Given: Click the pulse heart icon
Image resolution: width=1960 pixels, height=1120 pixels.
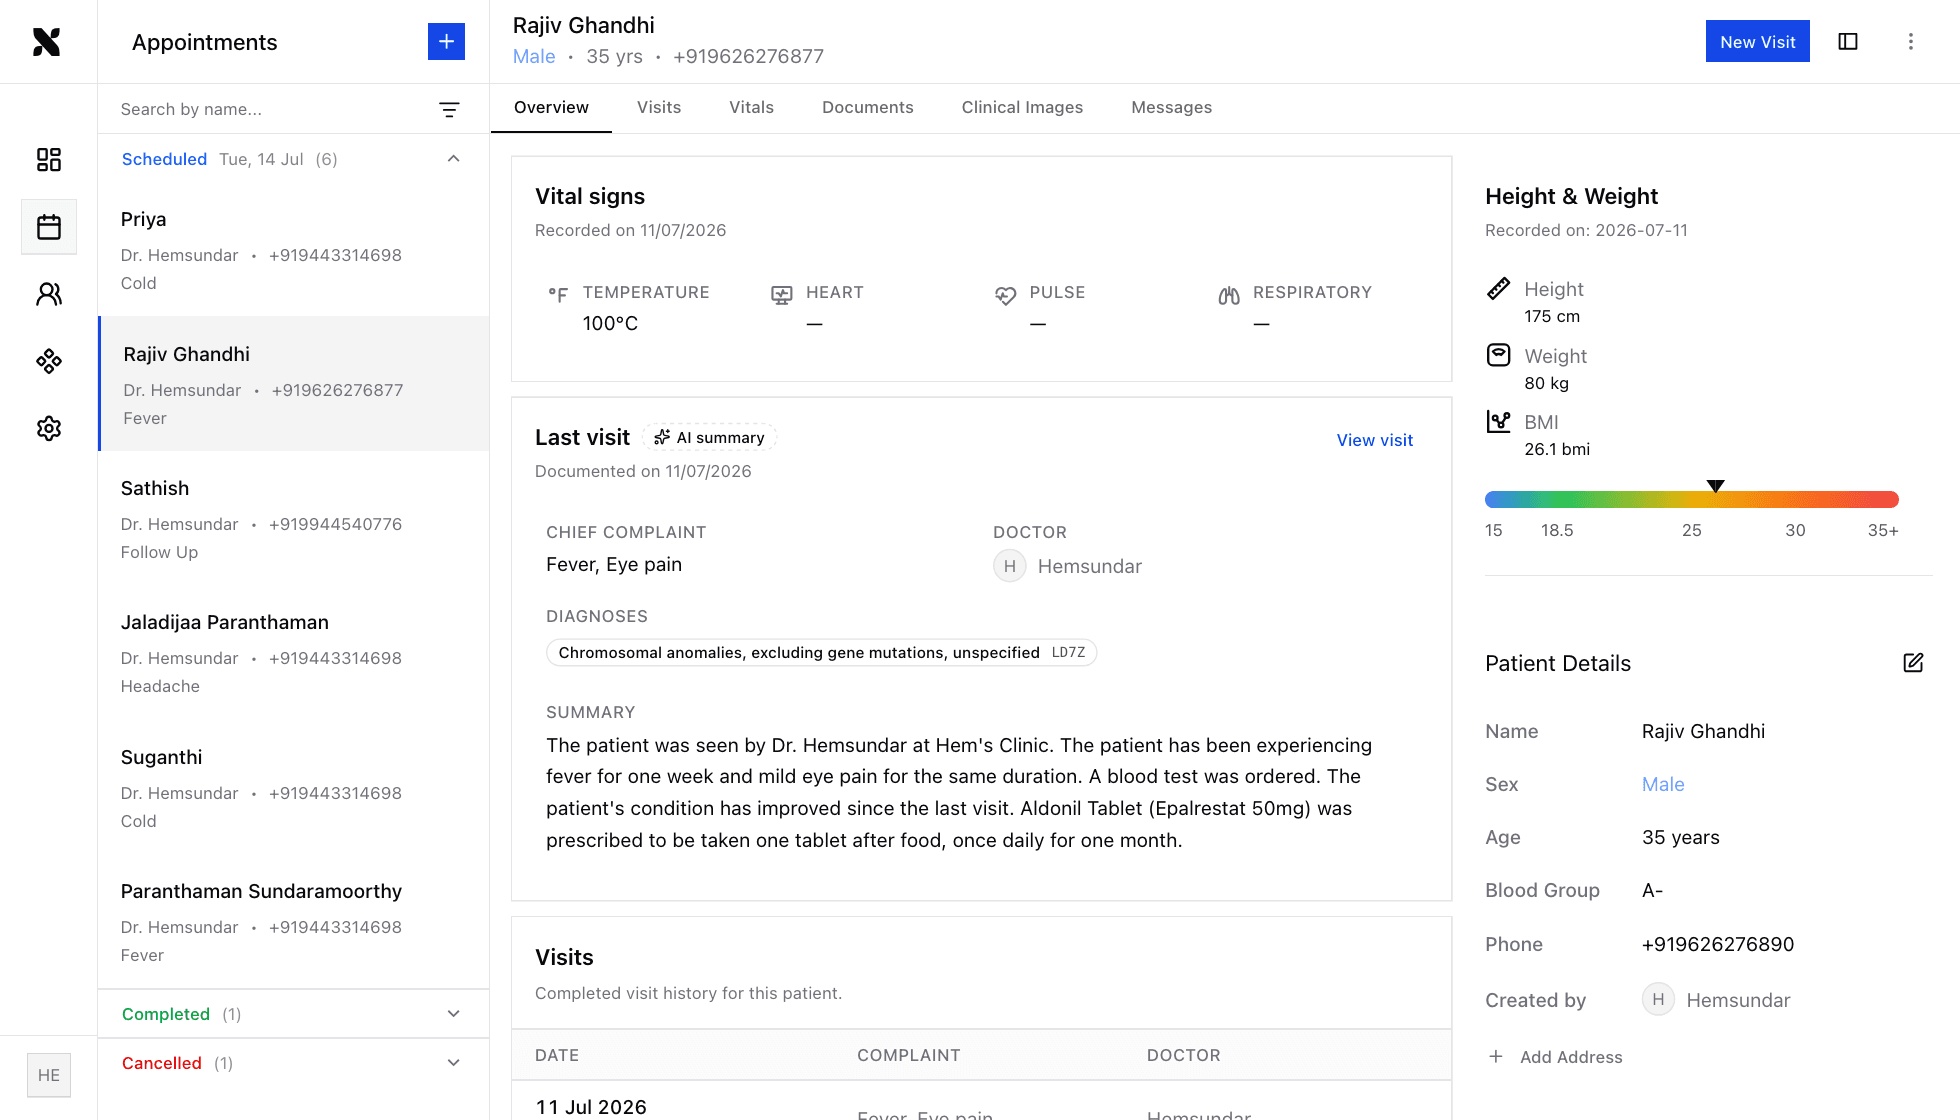Looking at the screenshot, I should pos(1005,295).
